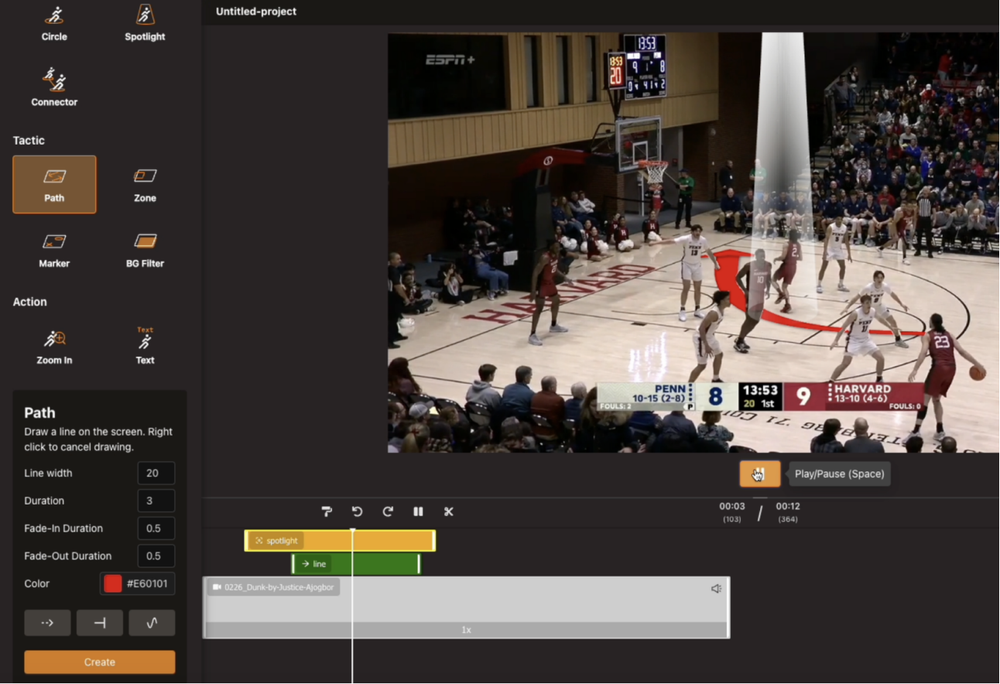
Task: Open the red color swatch picker
Action: tap(113, 583)
